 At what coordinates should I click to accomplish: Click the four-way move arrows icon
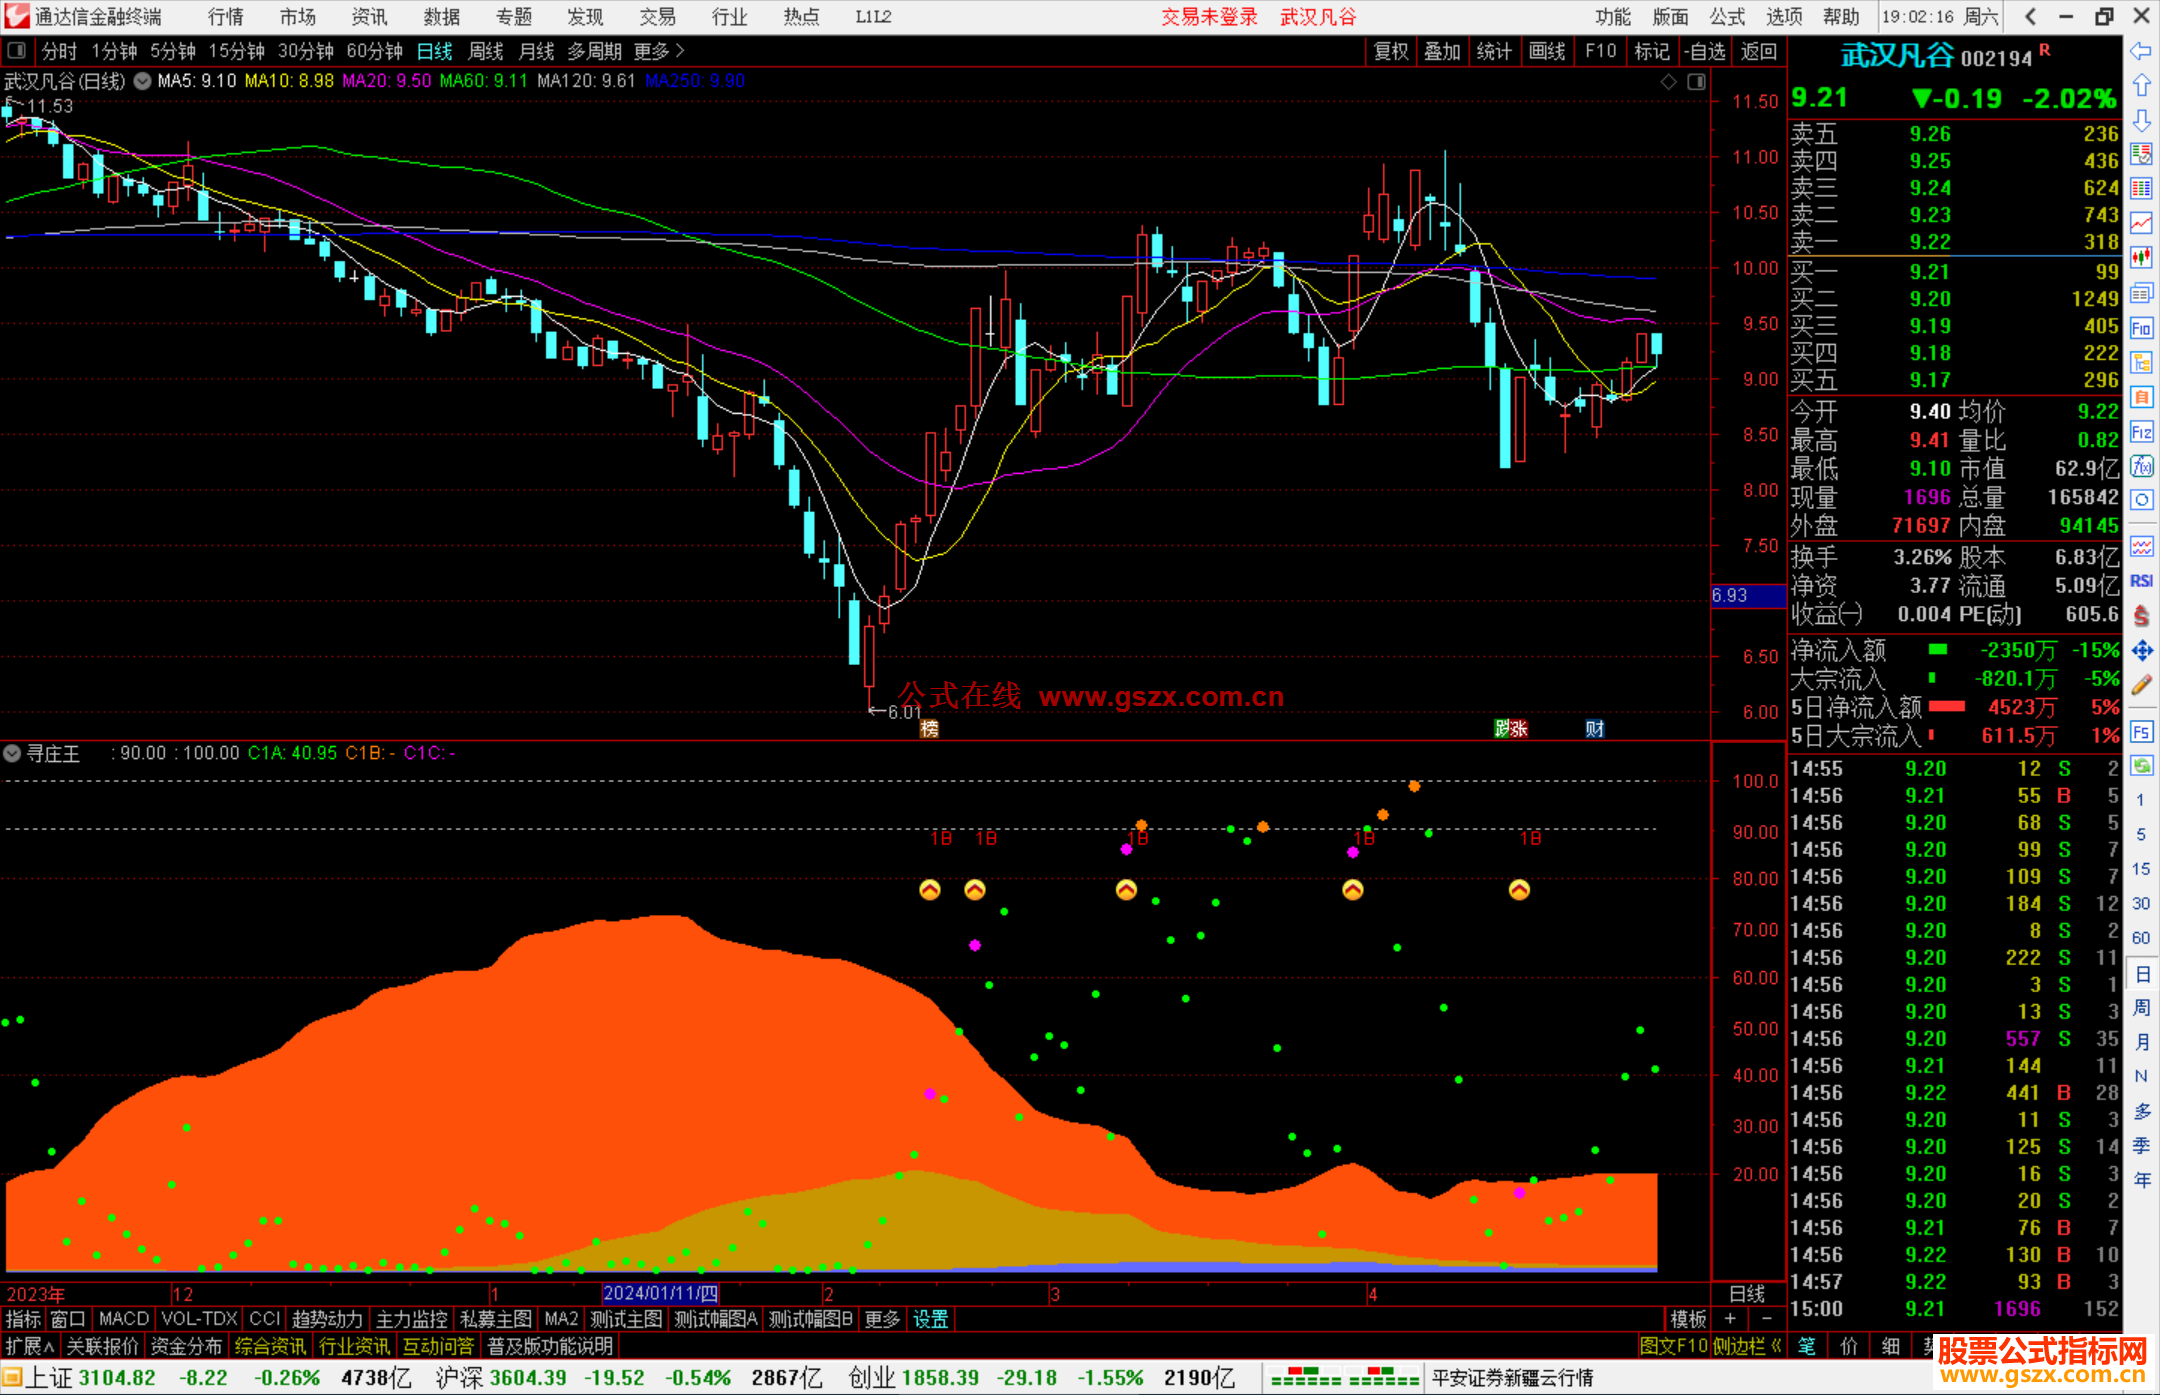[x=2141, y=651]
